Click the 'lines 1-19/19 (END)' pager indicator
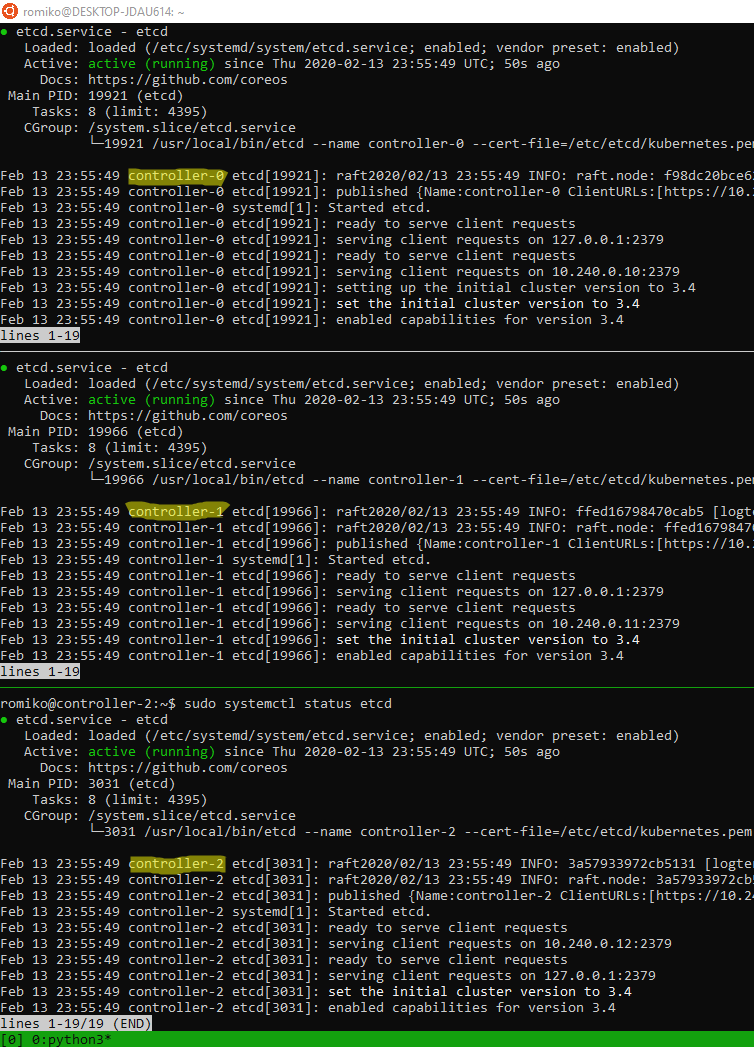 [76, 1023]
